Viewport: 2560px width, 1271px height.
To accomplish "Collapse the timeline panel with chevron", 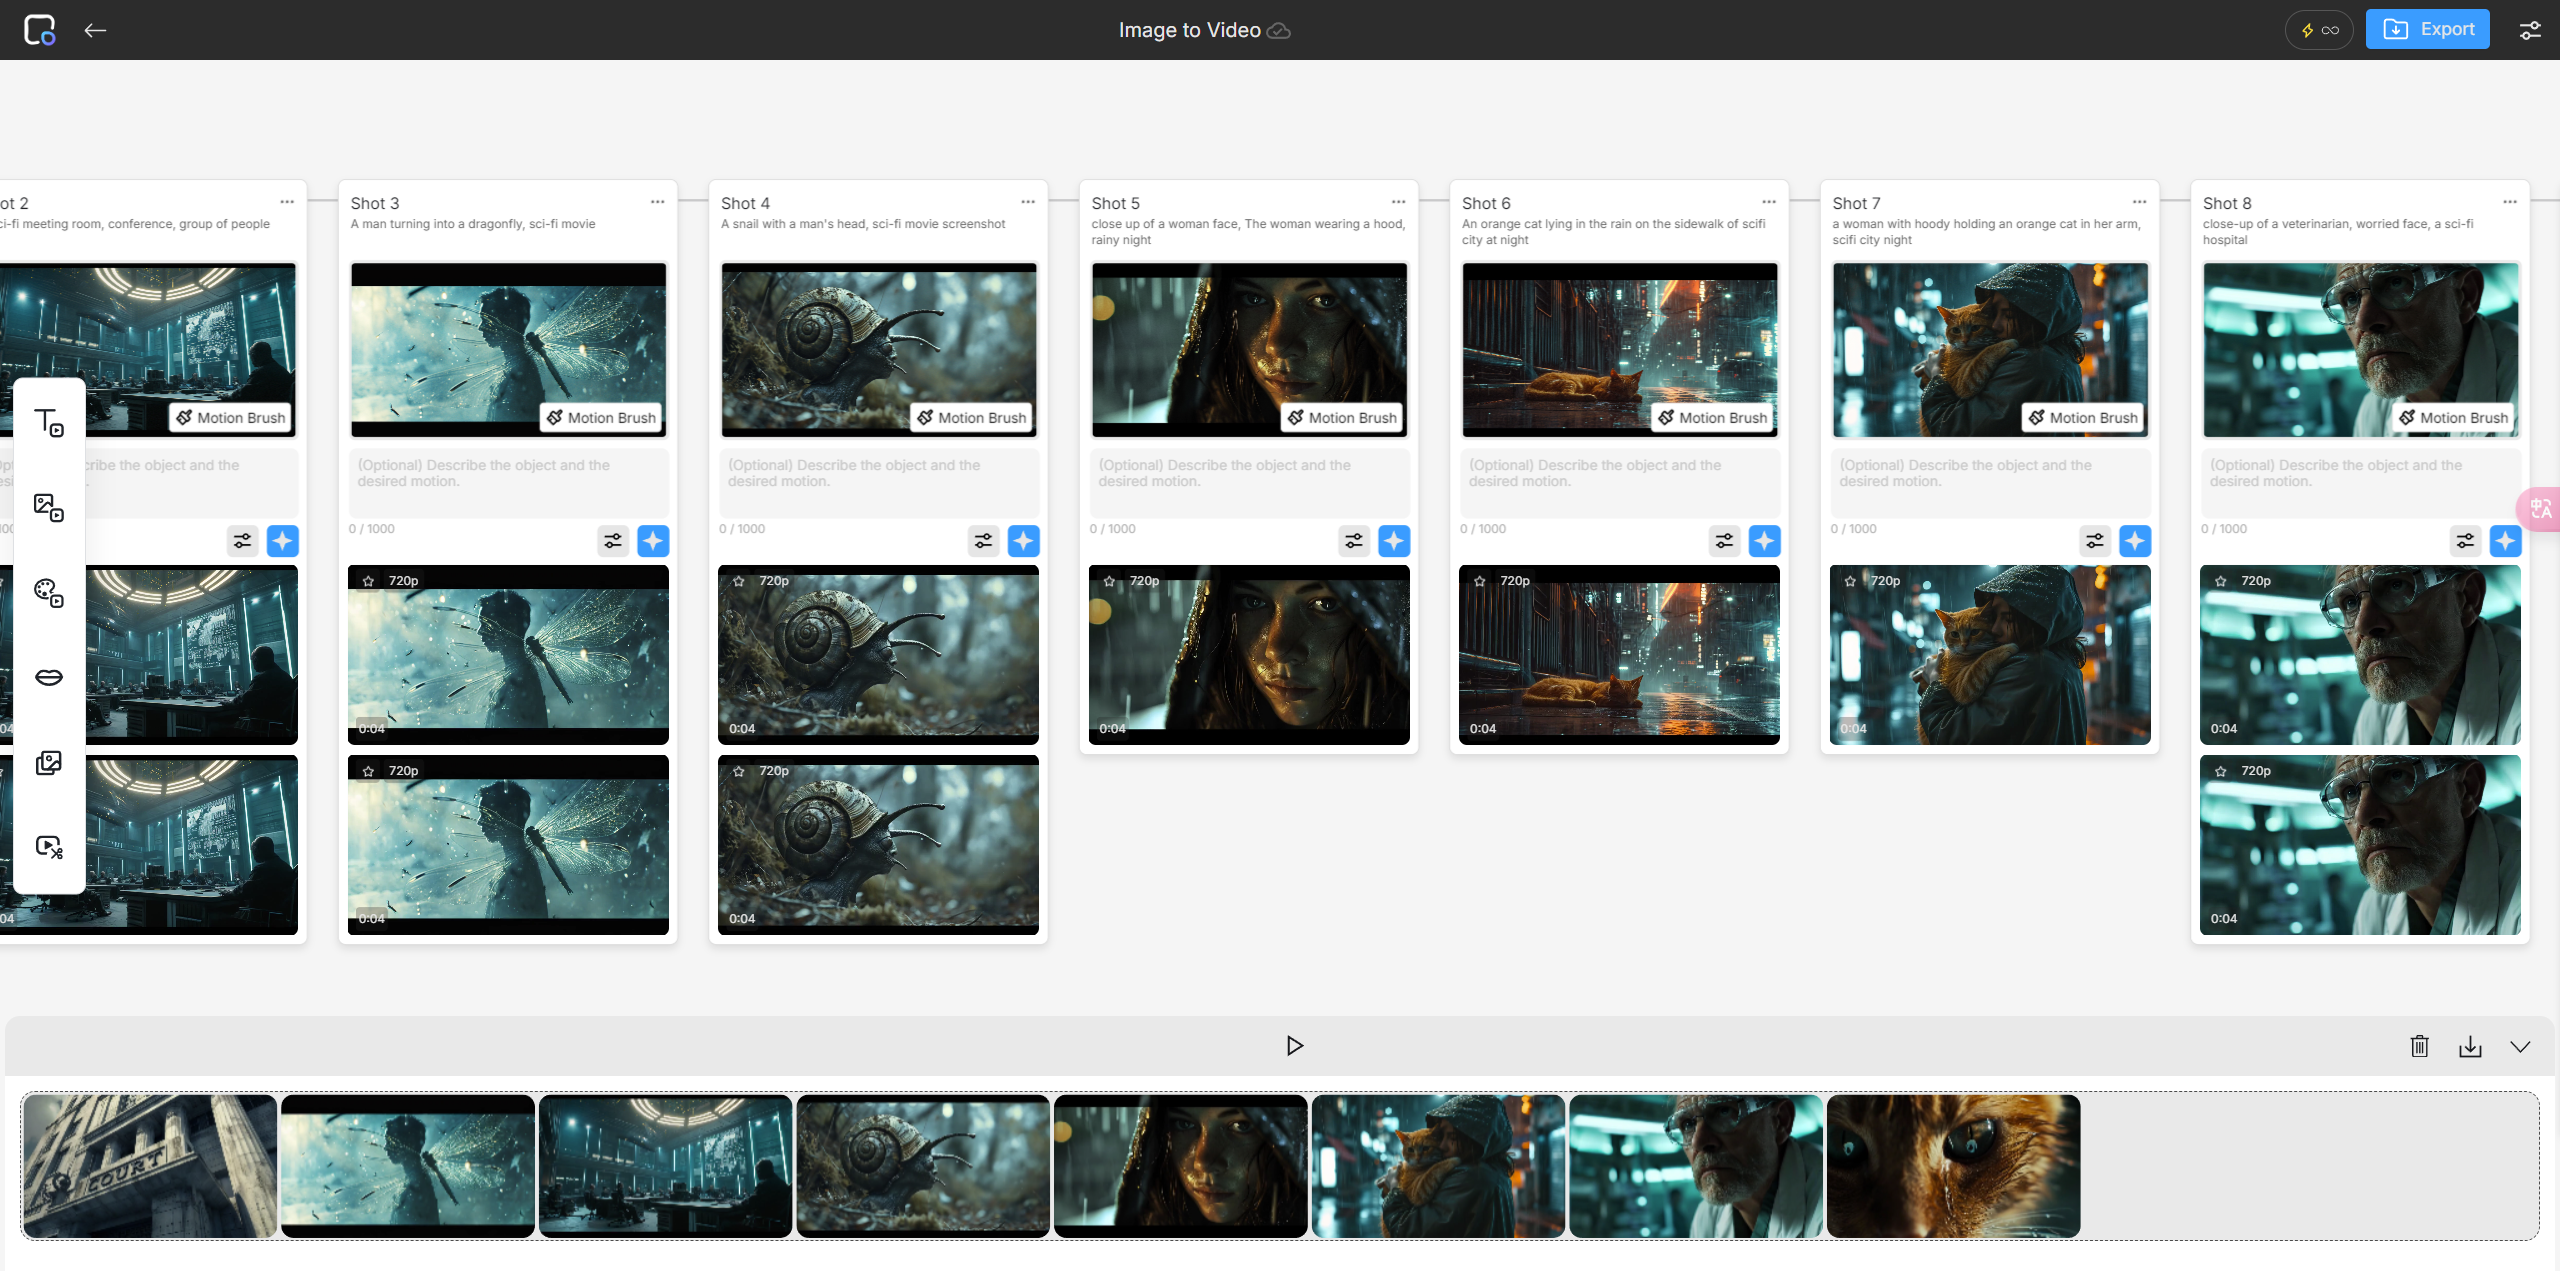I will click(2520, 1046).
